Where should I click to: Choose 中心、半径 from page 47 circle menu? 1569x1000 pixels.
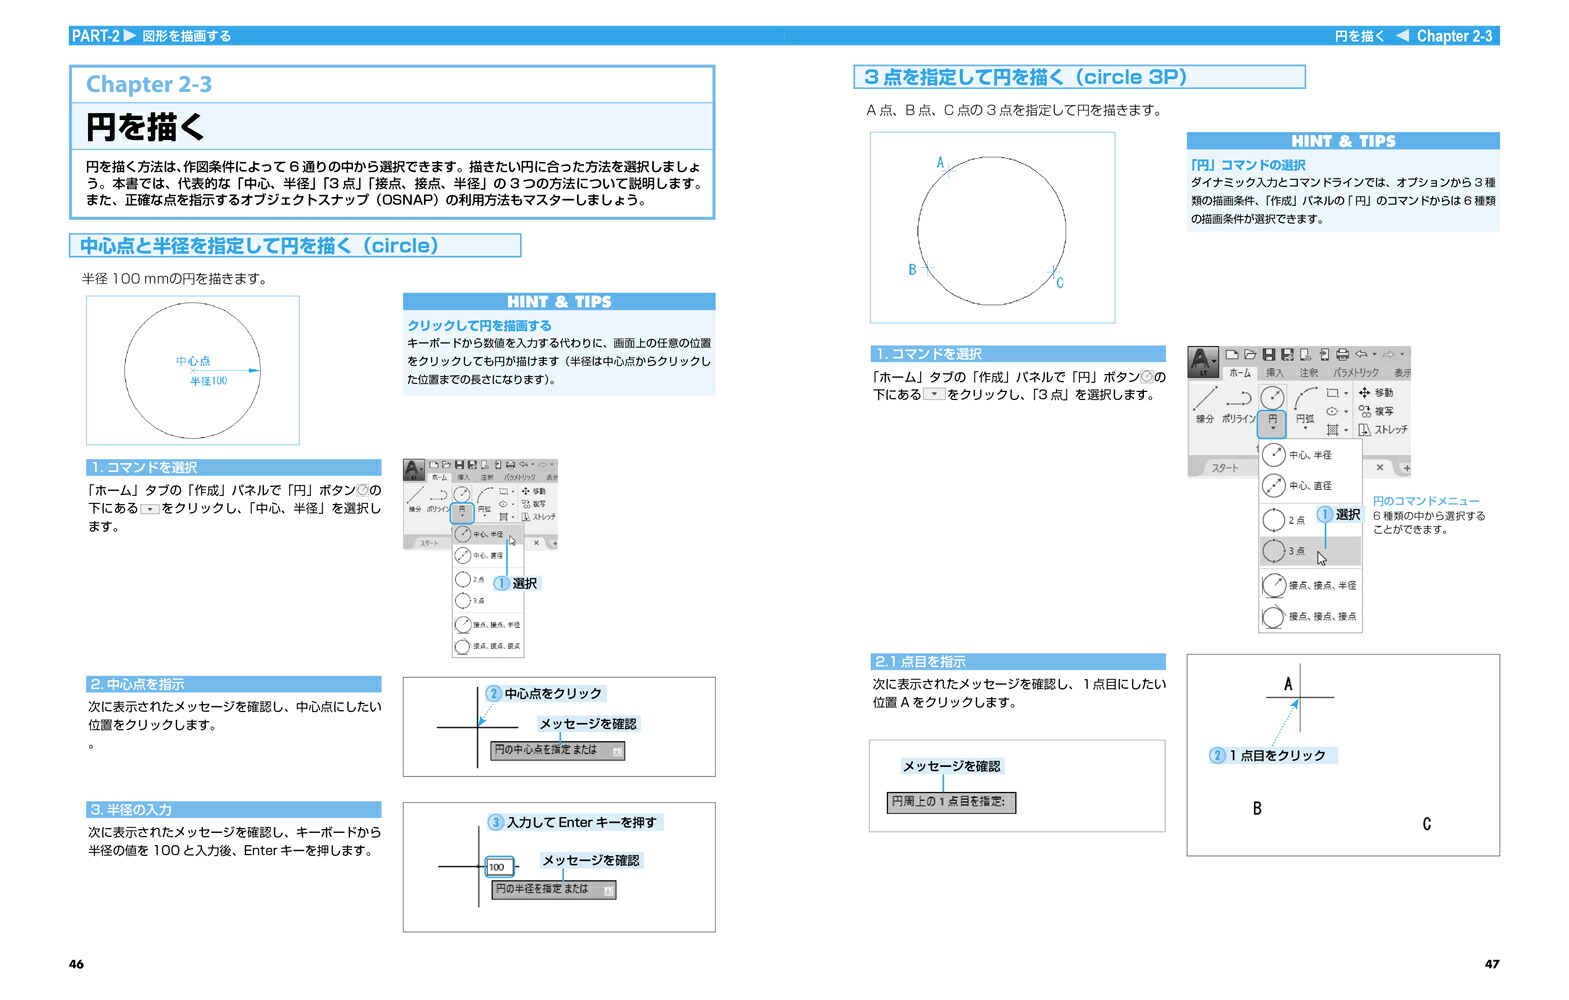pyautogui.click(x=1310, y=455)
